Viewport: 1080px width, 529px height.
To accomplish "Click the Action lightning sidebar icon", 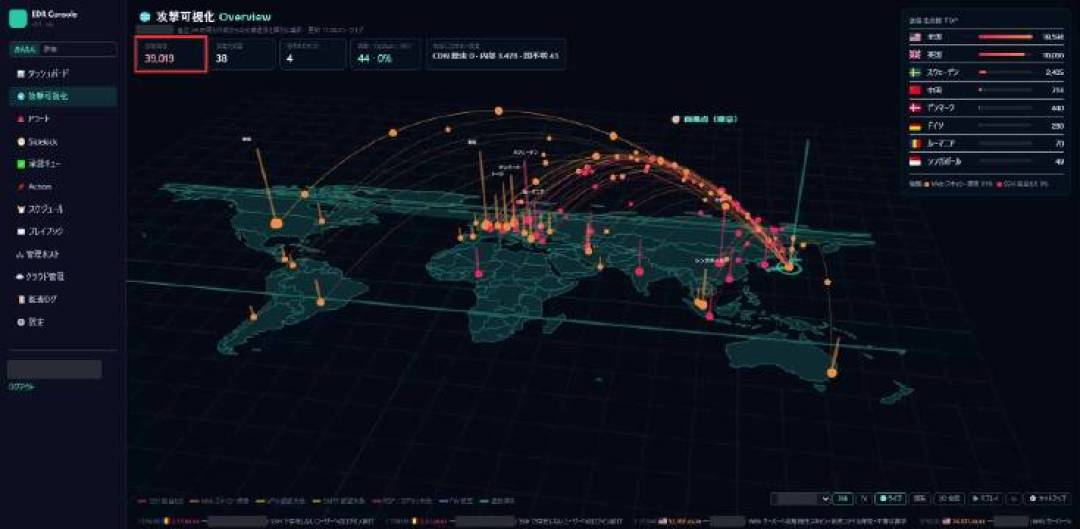I will [x=21, y=187].
